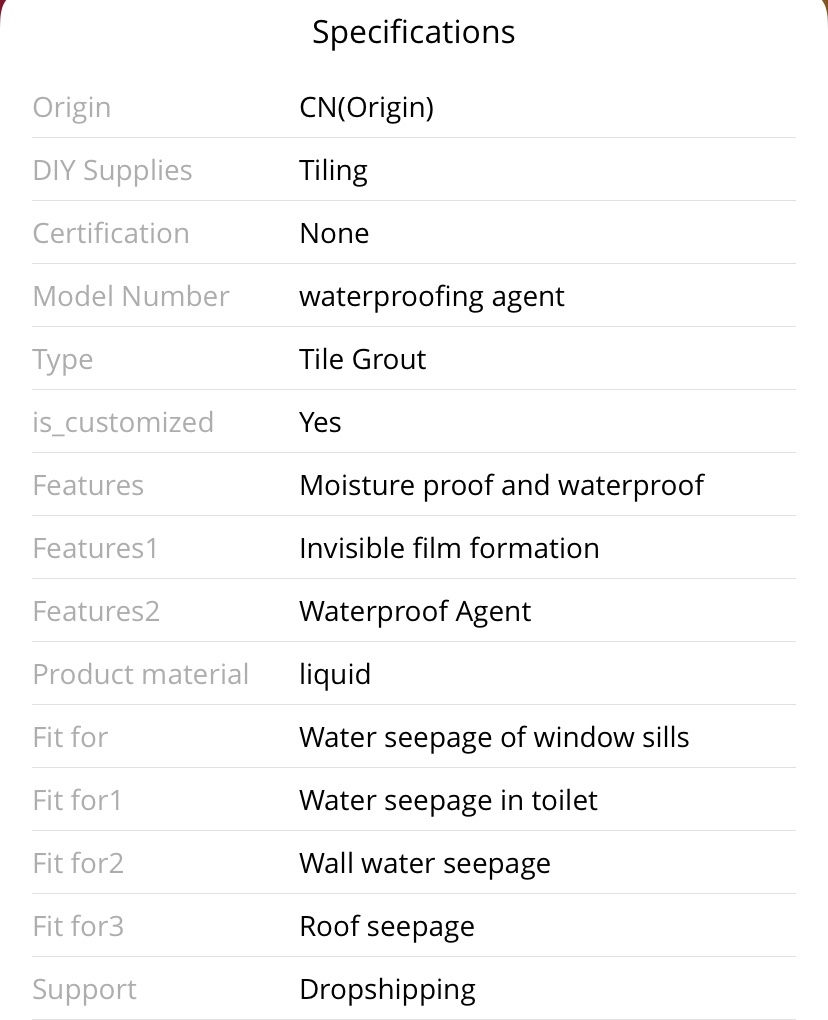Tap the Specifications heading
This screenshot has width=828, height=1020.
coord(414,33)
